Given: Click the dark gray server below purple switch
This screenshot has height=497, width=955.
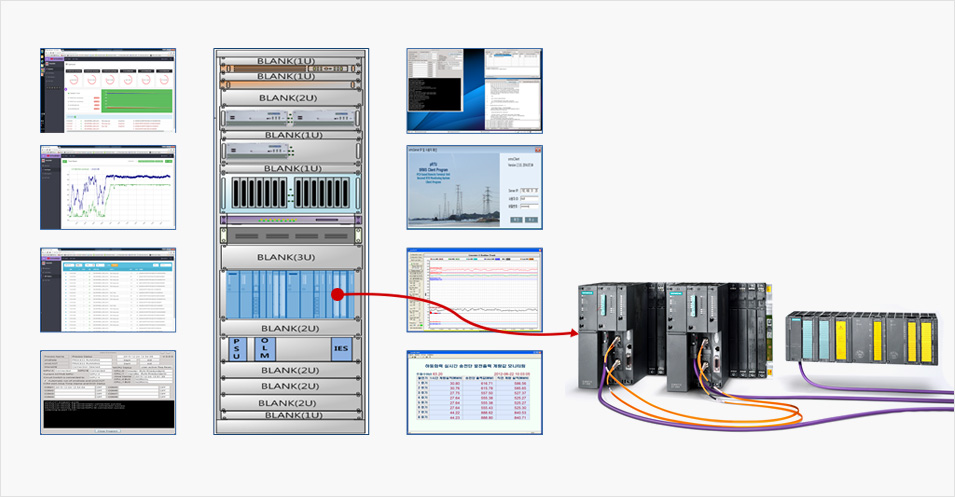Looking at the screenshot, I should point(290,237).
